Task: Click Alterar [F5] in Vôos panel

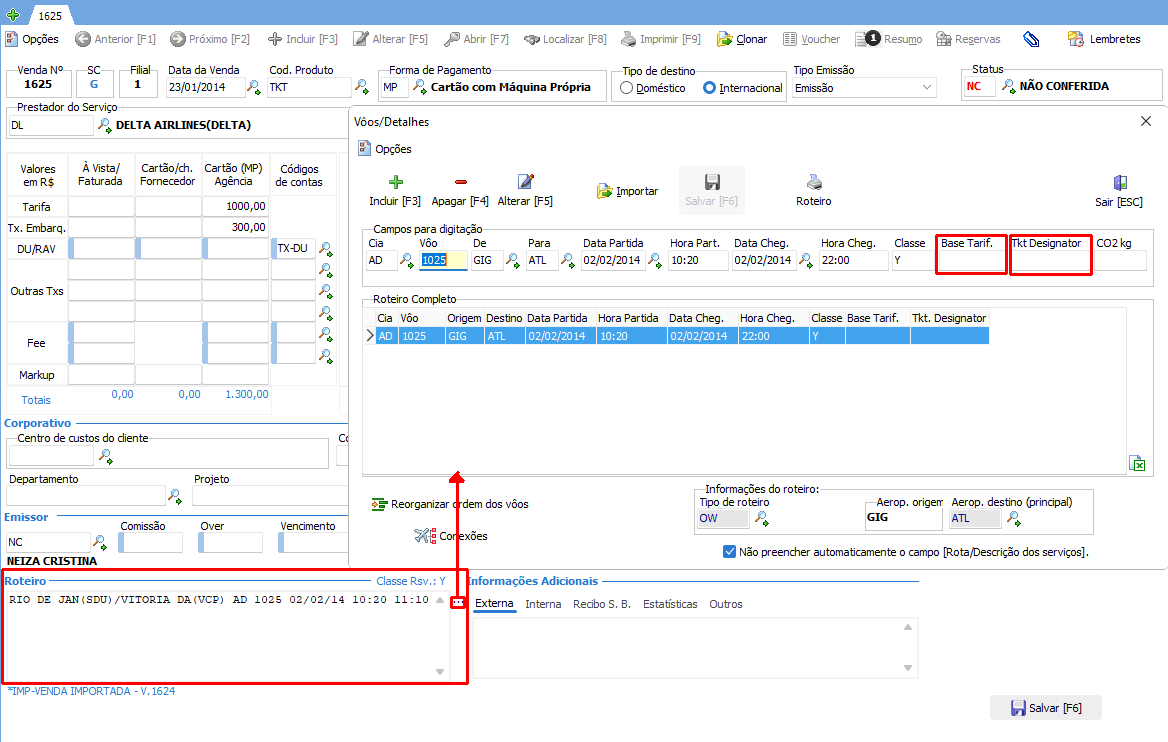Action: point(525,191)
